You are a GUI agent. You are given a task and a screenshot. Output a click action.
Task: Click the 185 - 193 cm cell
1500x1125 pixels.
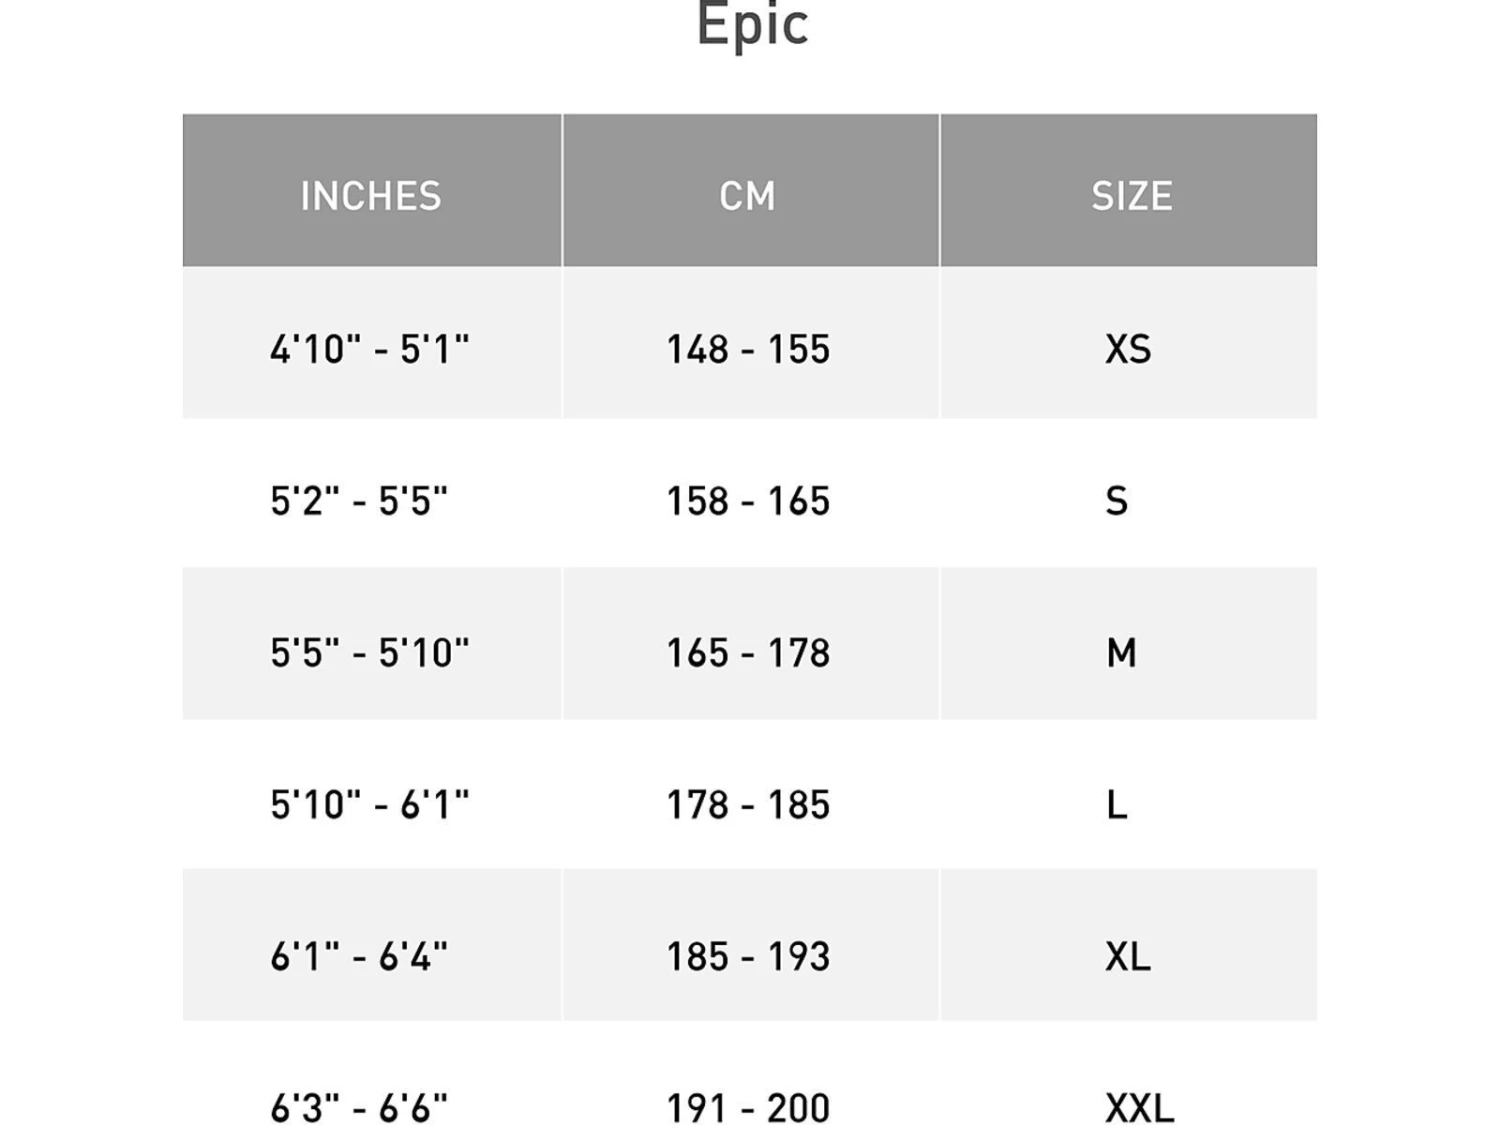[748, 956]
